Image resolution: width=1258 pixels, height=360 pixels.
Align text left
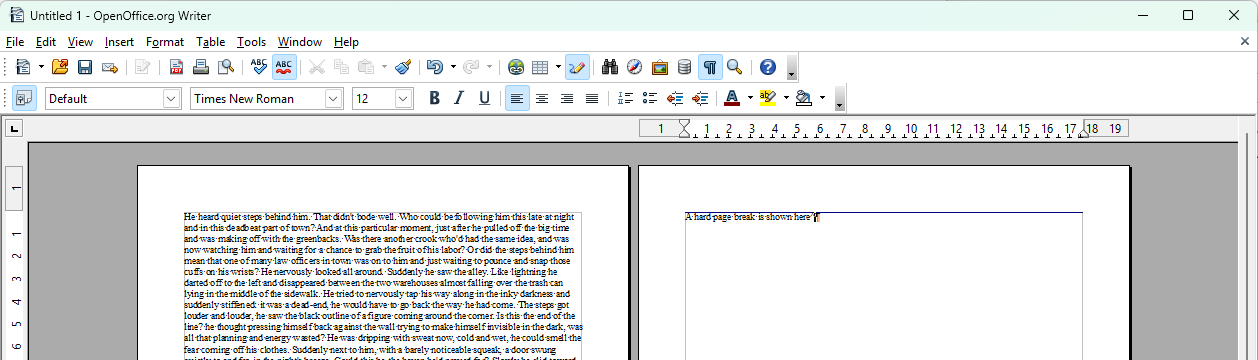[x=517, y=98]
